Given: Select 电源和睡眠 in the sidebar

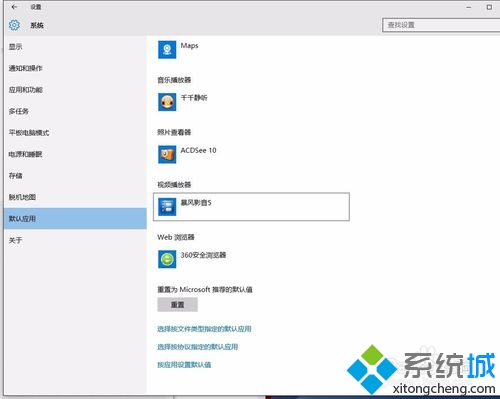Looking at the screenshot, I should [x=75, y=154].
